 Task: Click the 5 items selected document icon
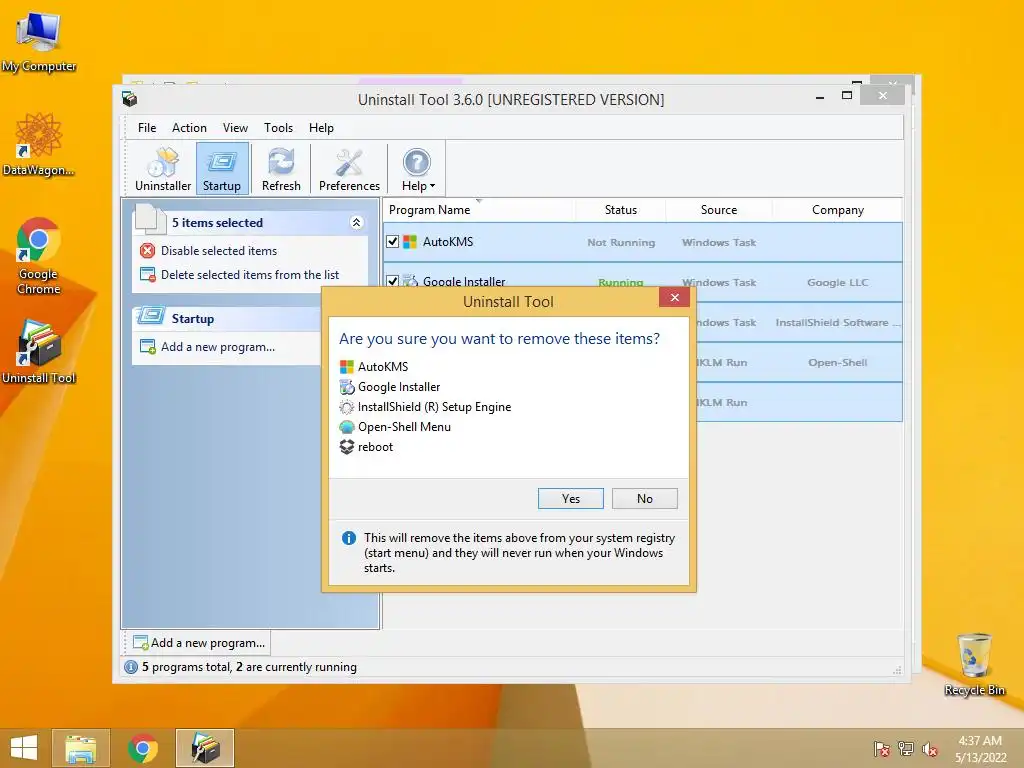[x=150, y=220]
